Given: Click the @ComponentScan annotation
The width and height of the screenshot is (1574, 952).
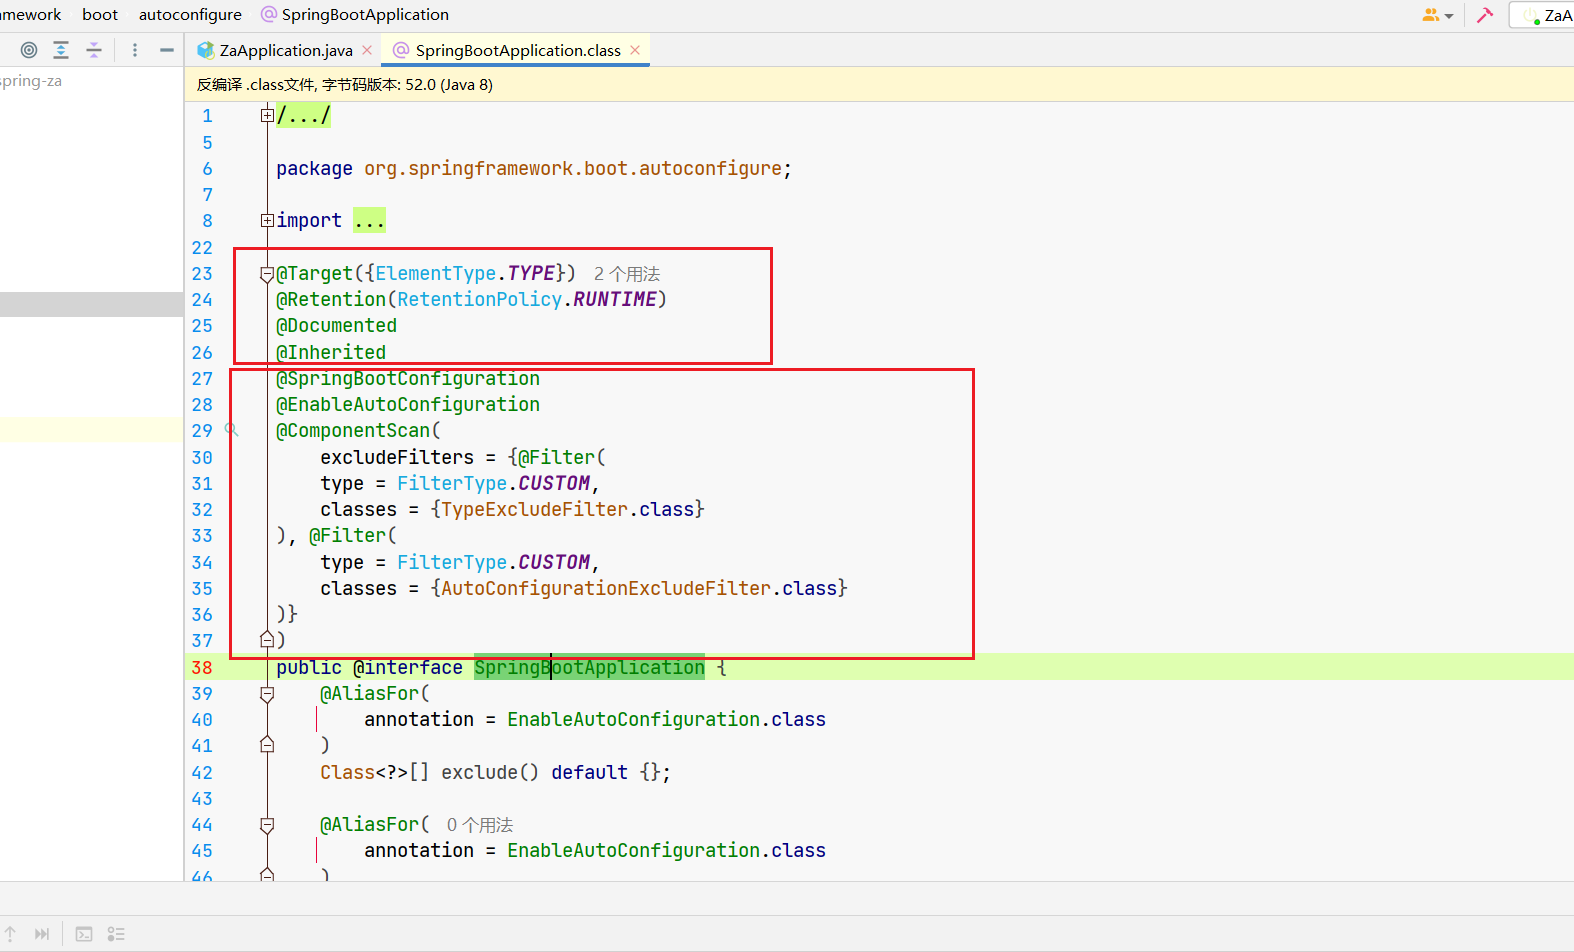Looking at the screenshot, I should [353, 430].
